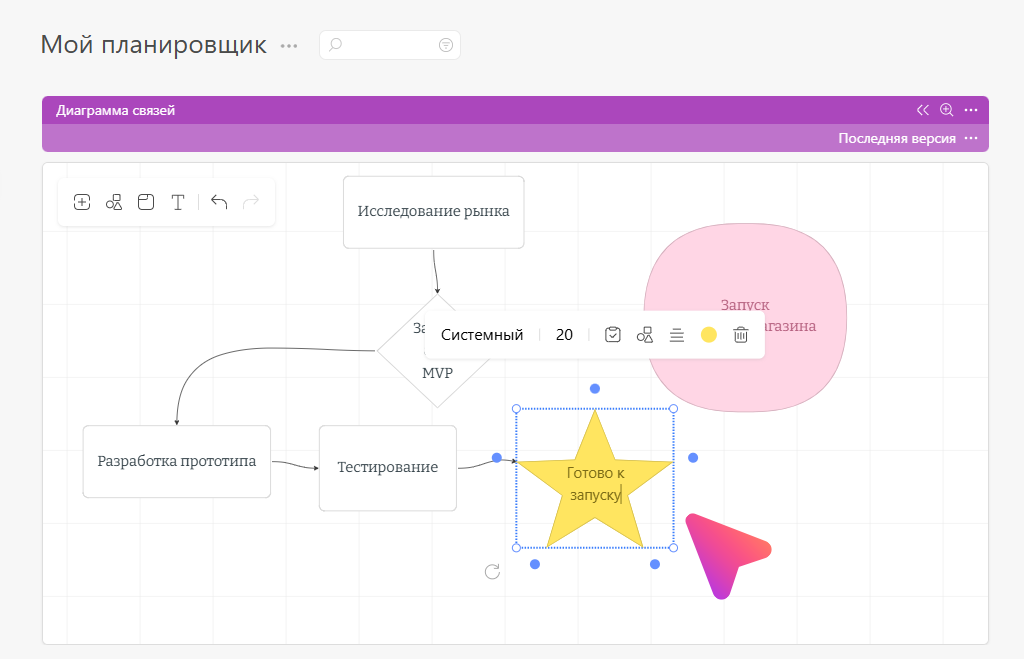Click the add card icon in canvas toolbar
Image resolution: width=1024 pixels, height=659 pixels.
(82, 202)
